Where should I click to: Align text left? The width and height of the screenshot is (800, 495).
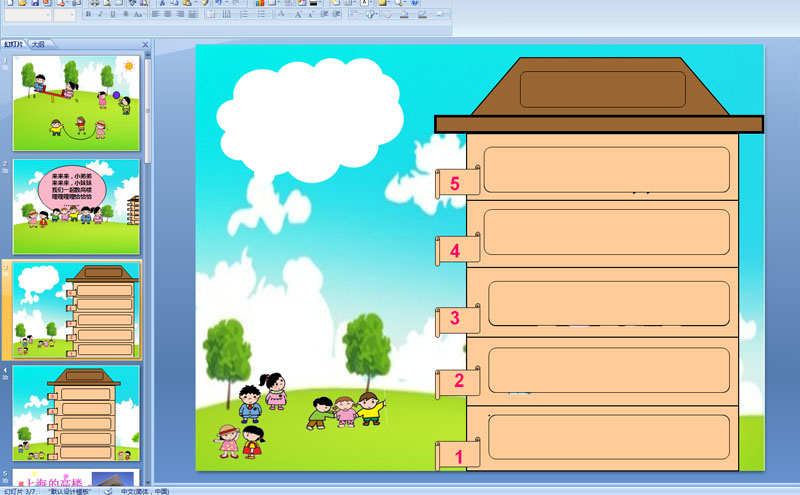pyautogui.click(x=156, y=14)
